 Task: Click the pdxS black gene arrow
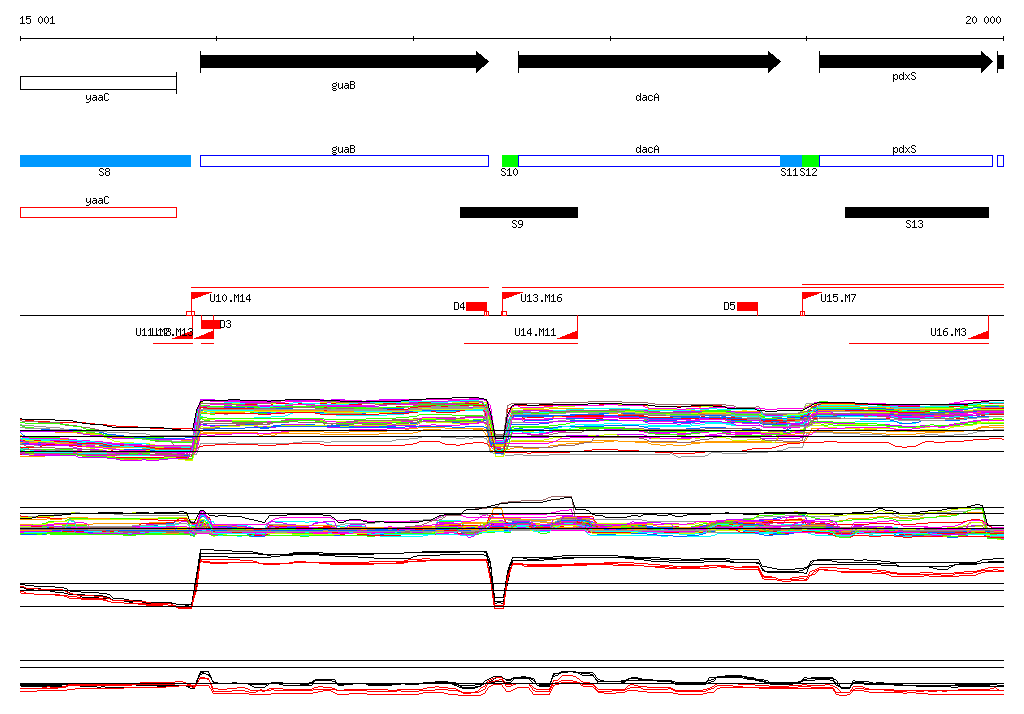pos(906,62)
